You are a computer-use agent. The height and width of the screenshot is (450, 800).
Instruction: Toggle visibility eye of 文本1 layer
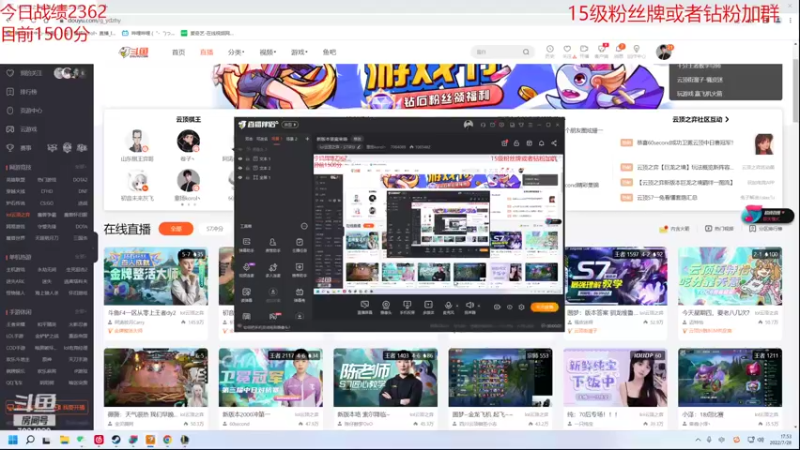240,159
